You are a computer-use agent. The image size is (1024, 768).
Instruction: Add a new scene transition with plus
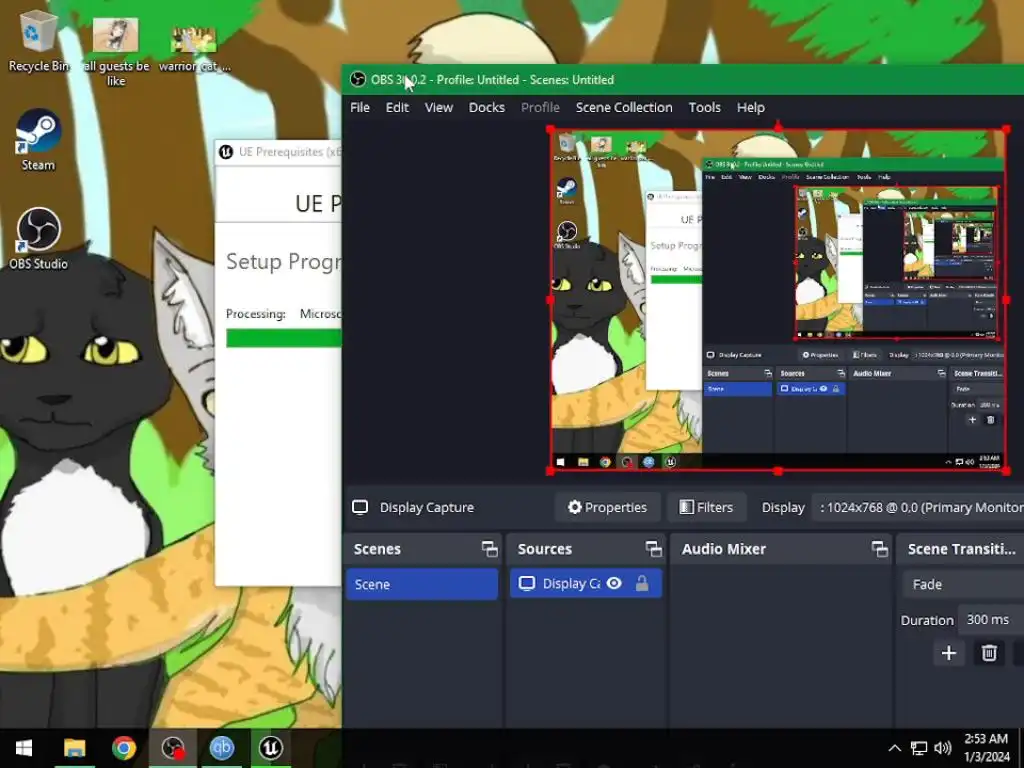click(x=949, y=653)
